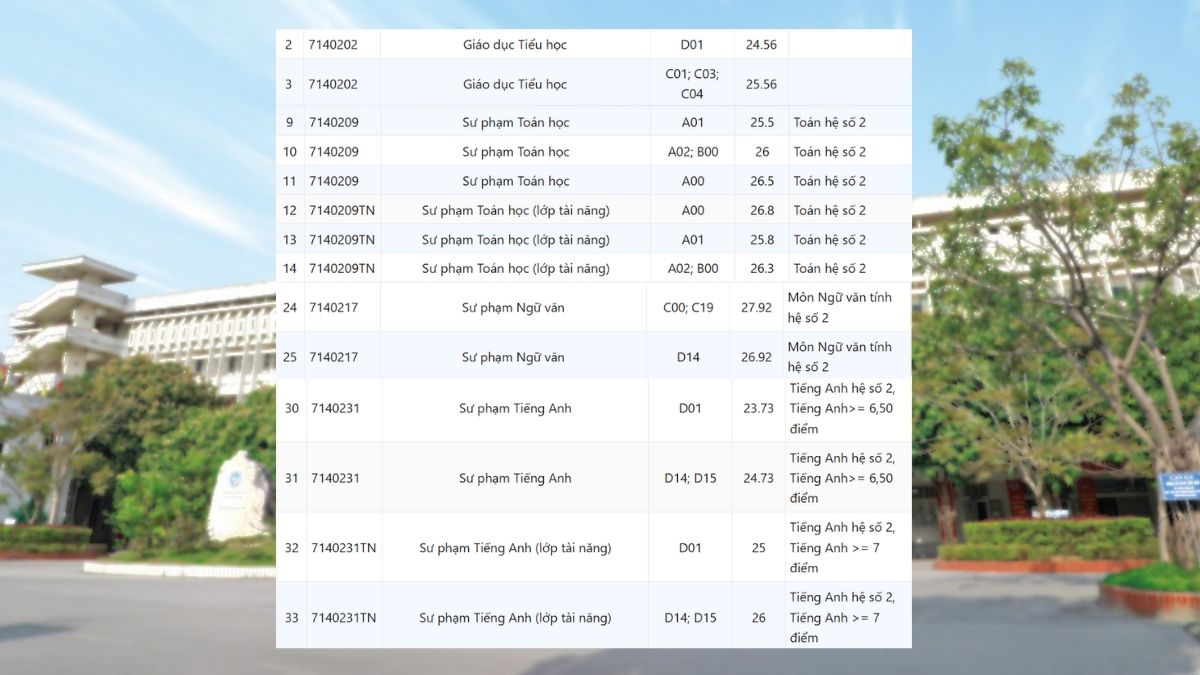Click code 7140209 in row 10

(333, 152)
